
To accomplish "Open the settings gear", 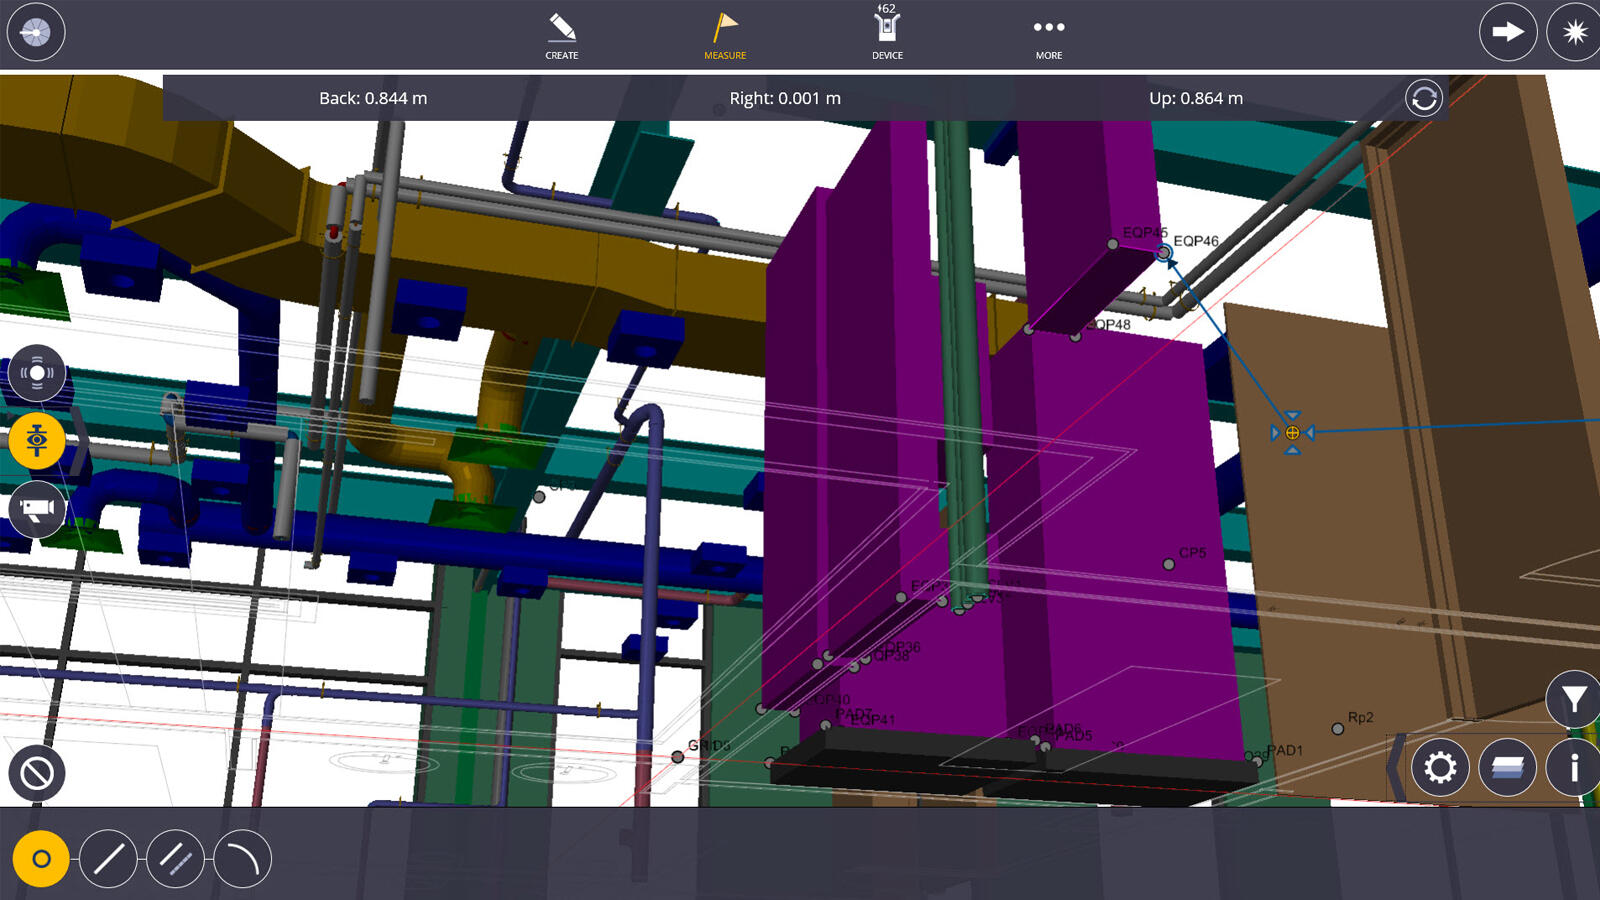I will 1440,768.
